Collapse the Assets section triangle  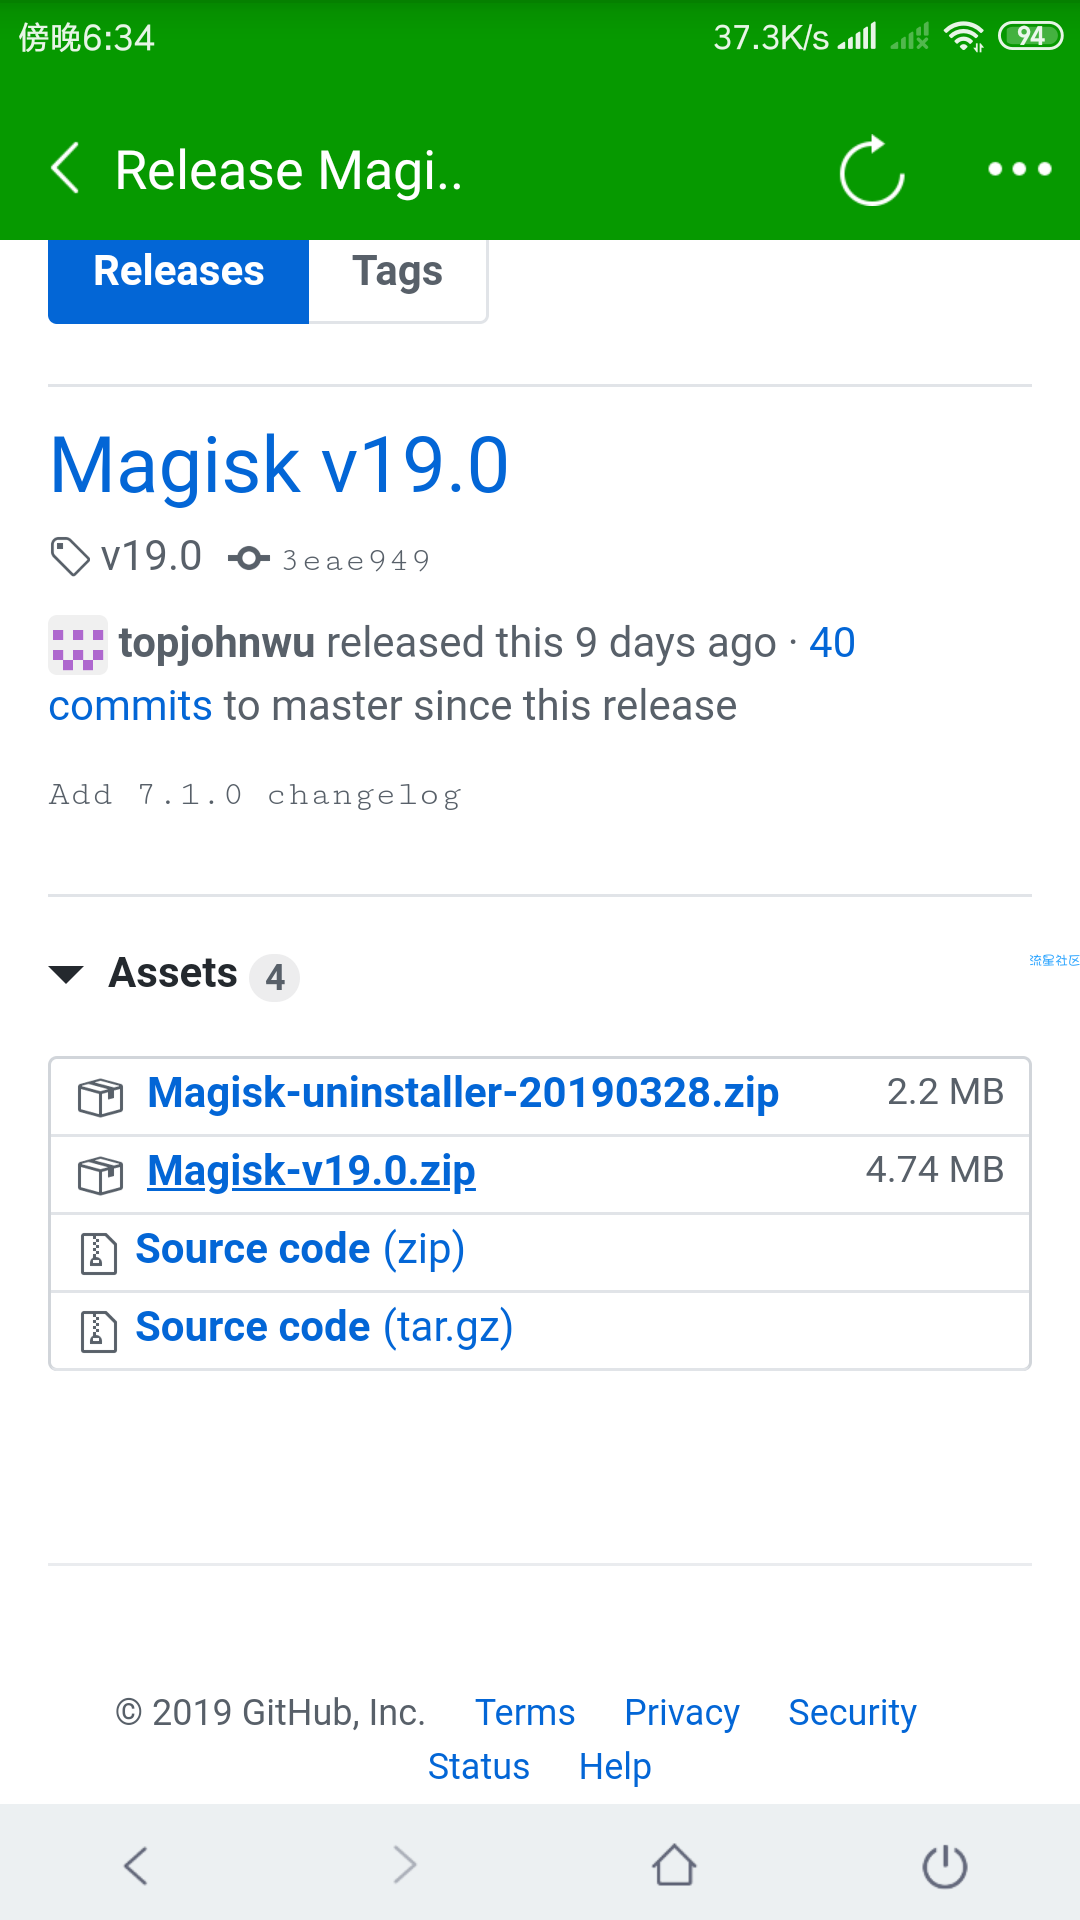coord(66,974)
